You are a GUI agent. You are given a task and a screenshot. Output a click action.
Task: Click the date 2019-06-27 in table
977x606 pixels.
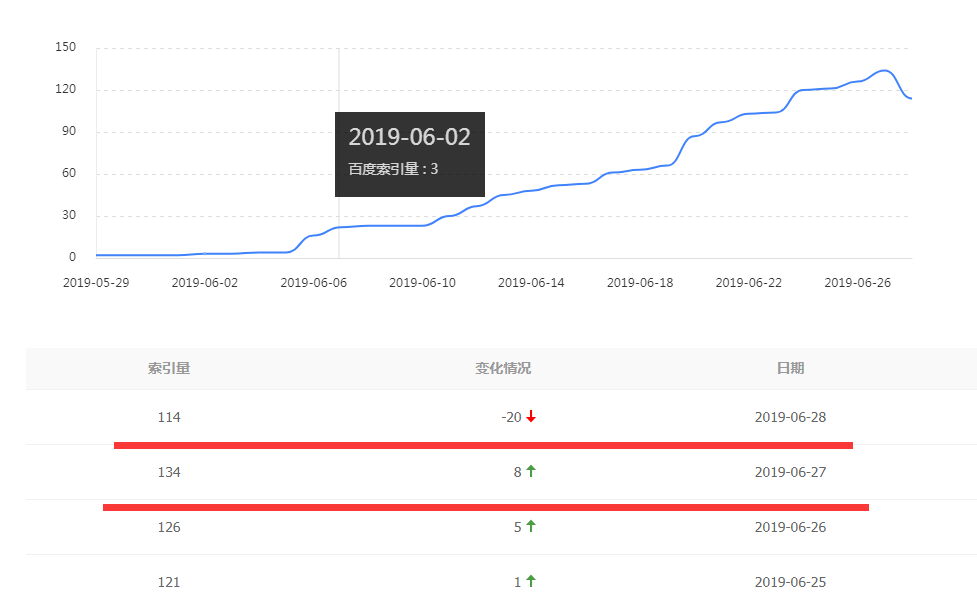[x=790, y=472]
